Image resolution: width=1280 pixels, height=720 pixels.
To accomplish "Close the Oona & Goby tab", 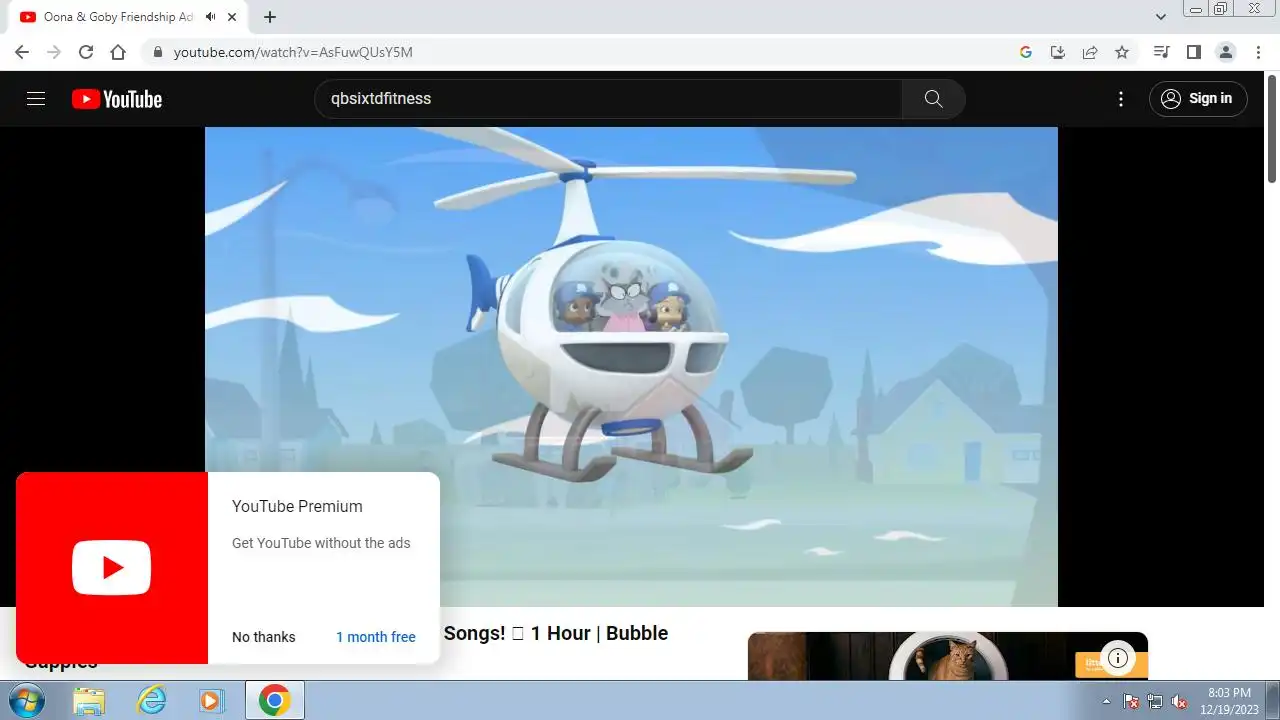I will (232, 17).
